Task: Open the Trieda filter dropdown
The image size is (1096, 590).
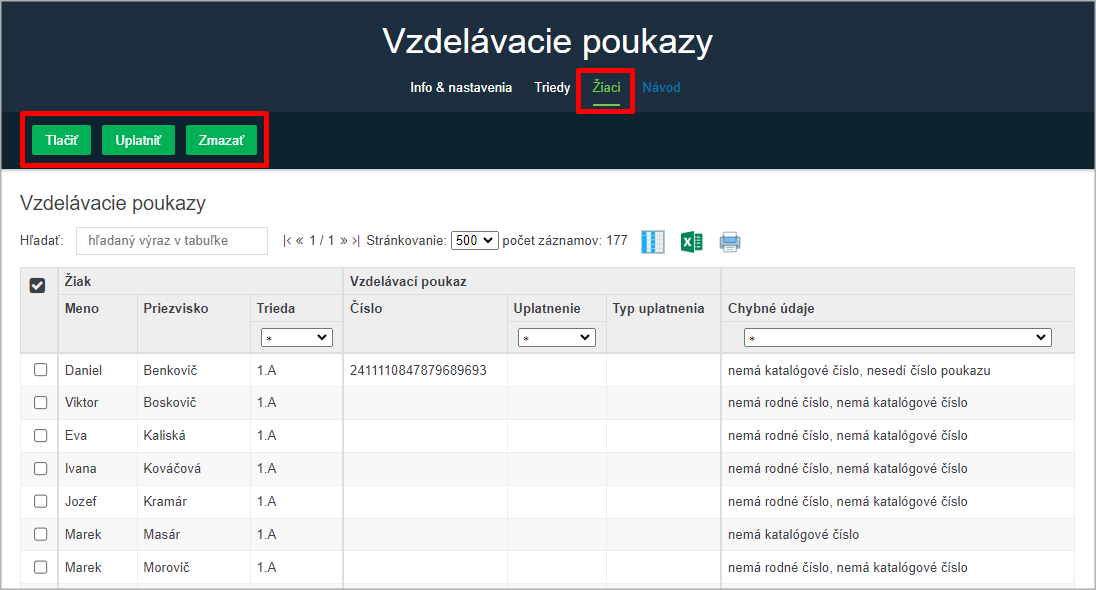Action: pos(296,338)
